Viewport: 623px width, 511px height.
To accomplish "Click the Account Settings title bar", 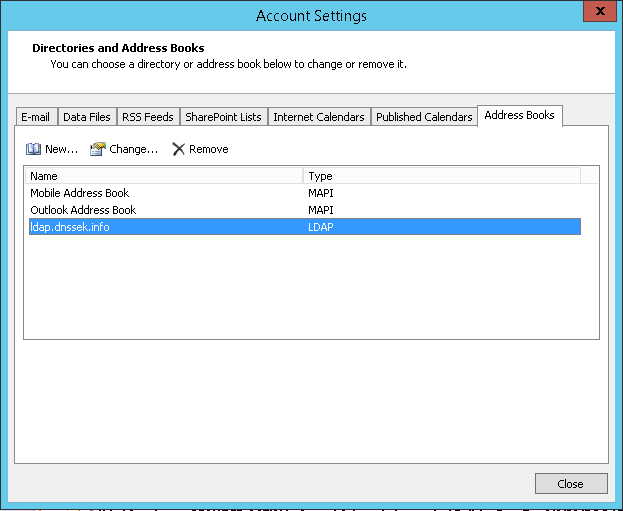I will pyautogui.click(x=311, y=15).
